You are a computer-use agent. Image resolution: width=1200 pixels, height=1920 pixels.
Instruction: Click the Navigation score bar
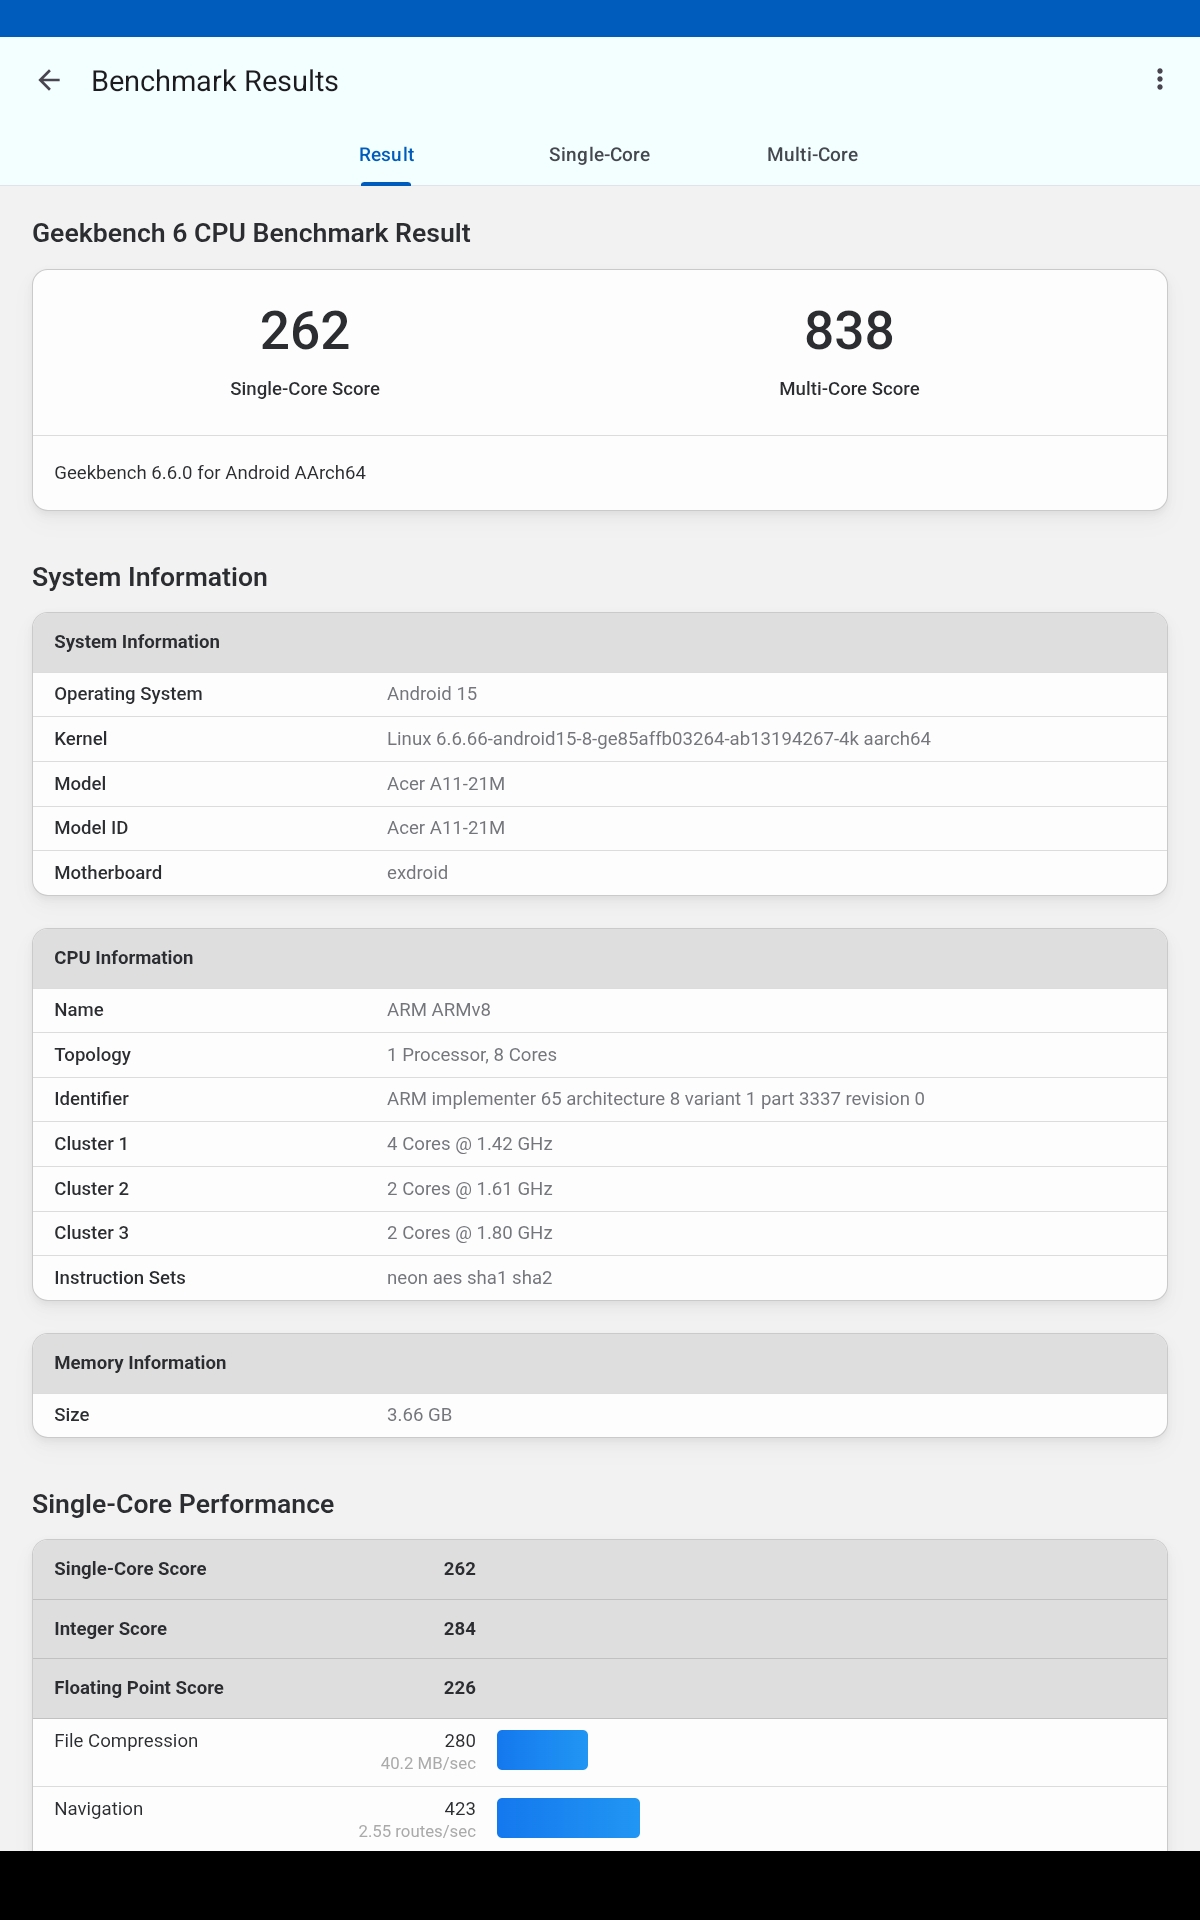(x=568, y=1818)
